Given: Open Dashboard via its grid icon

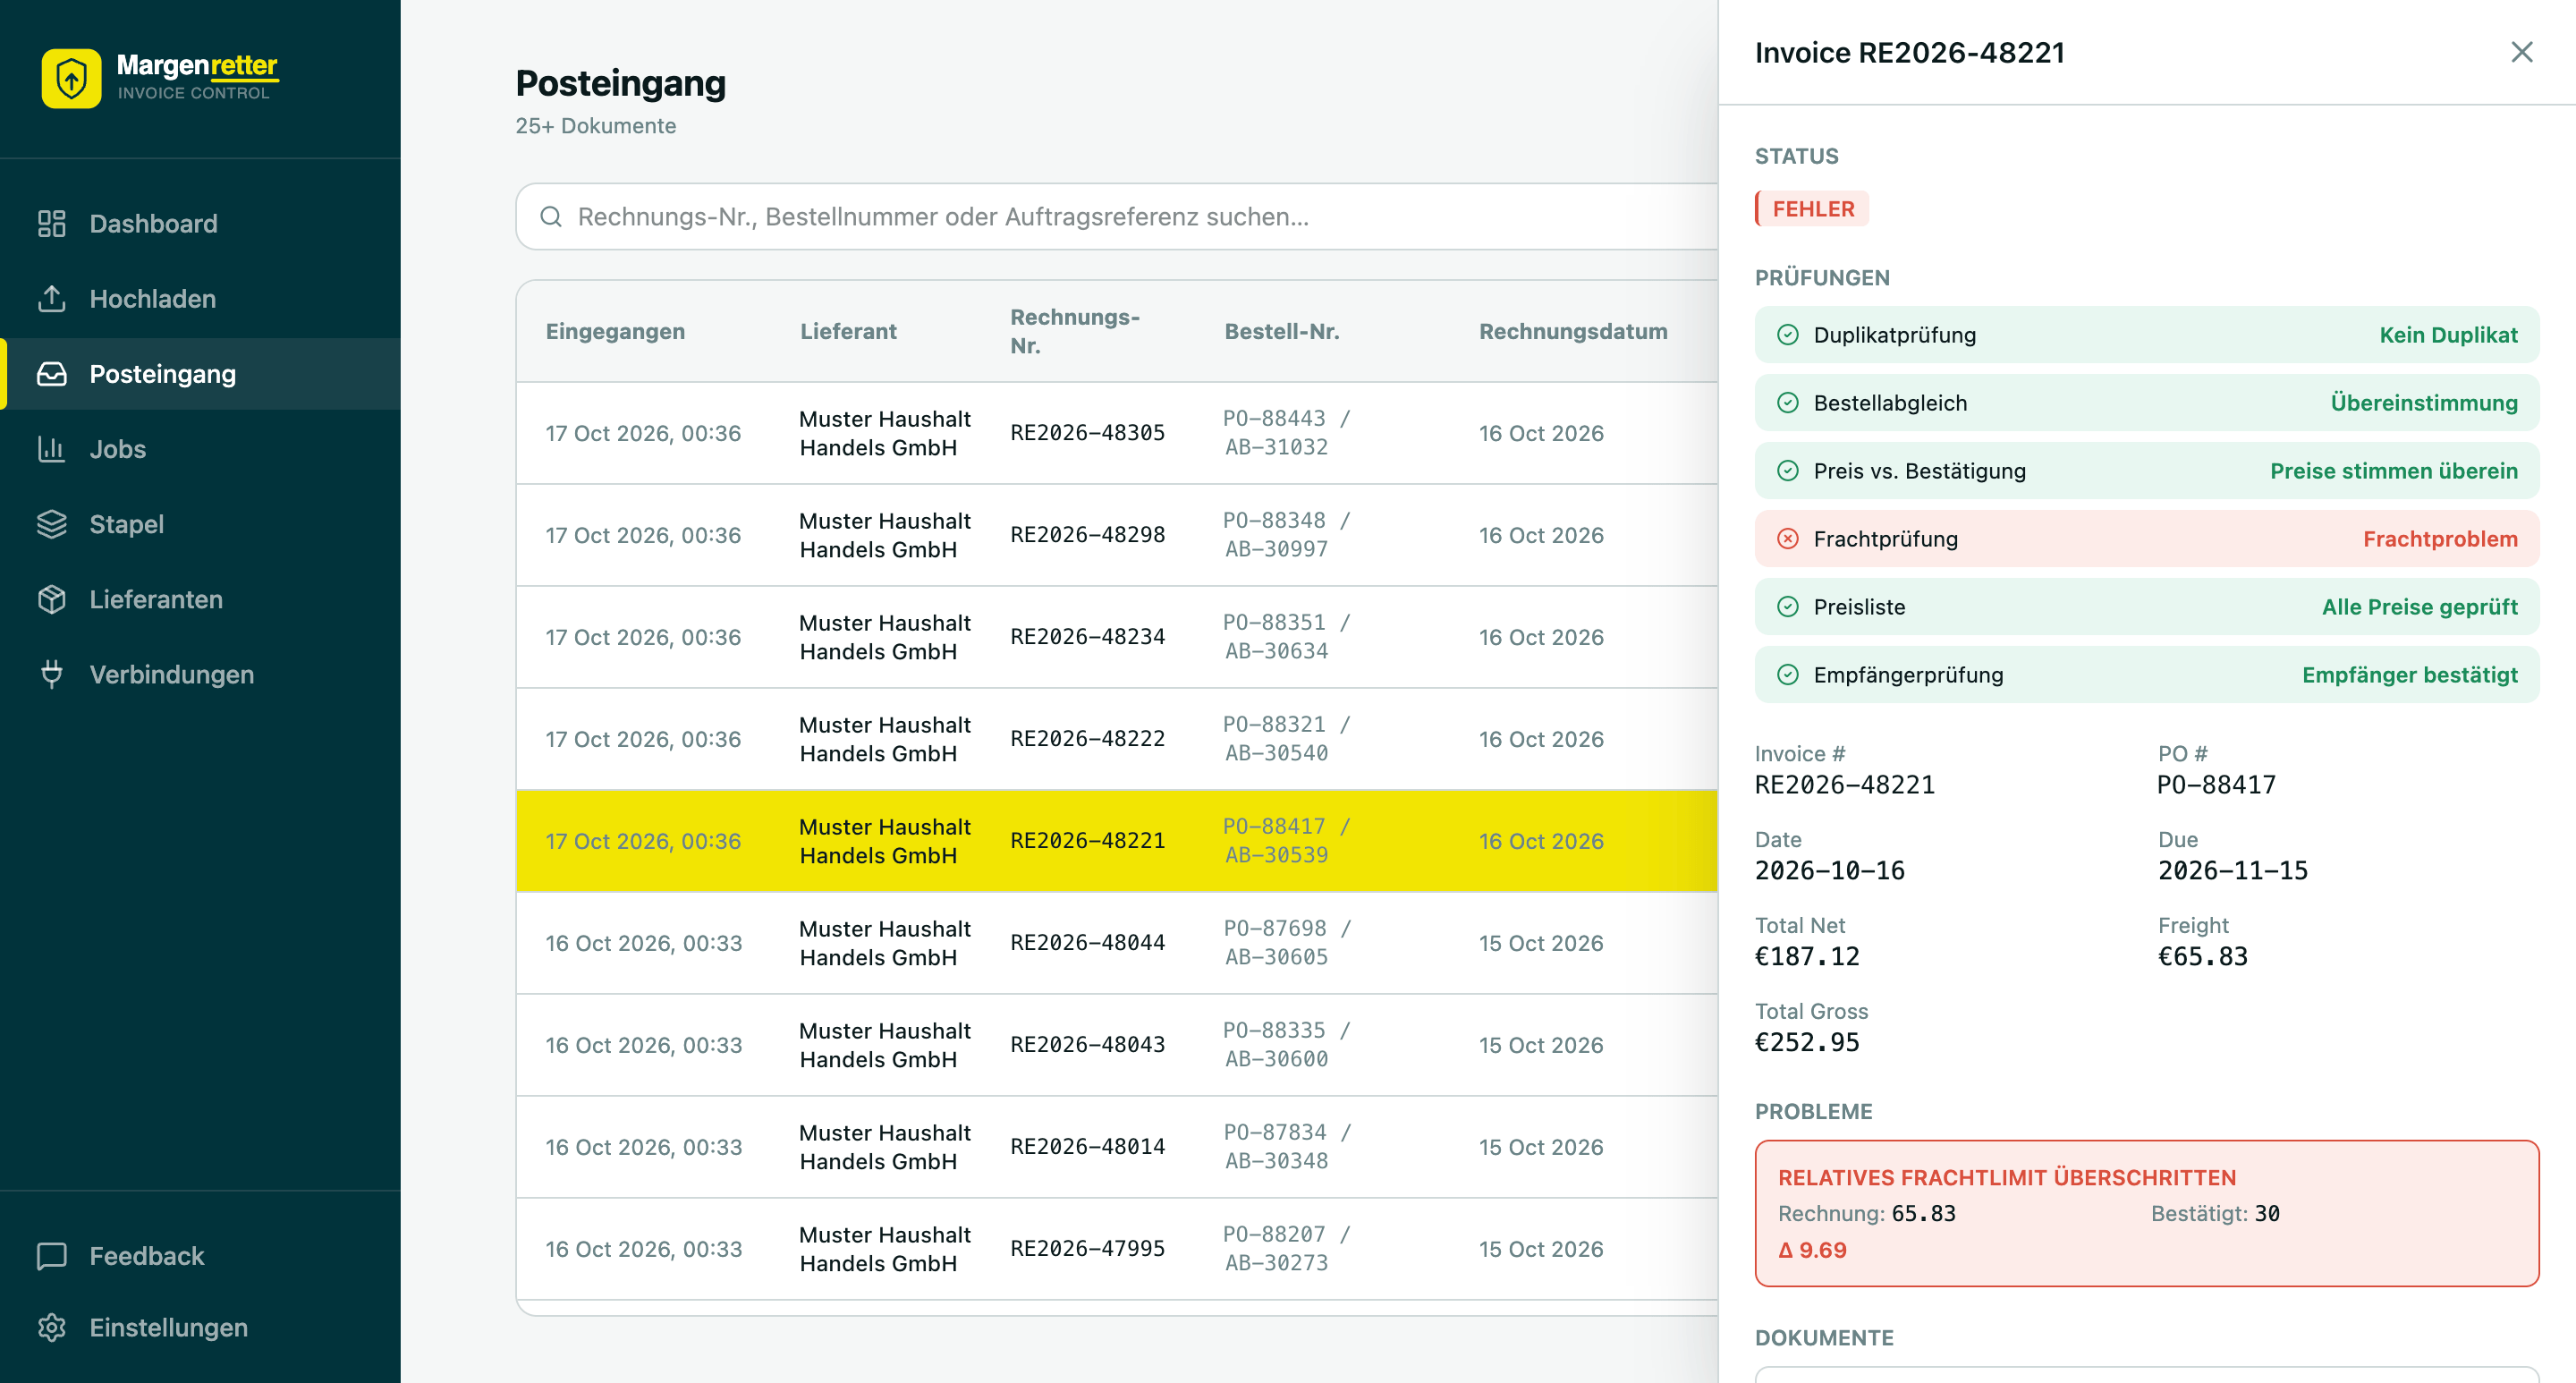Looking at the screenshot, I should 52,223.
